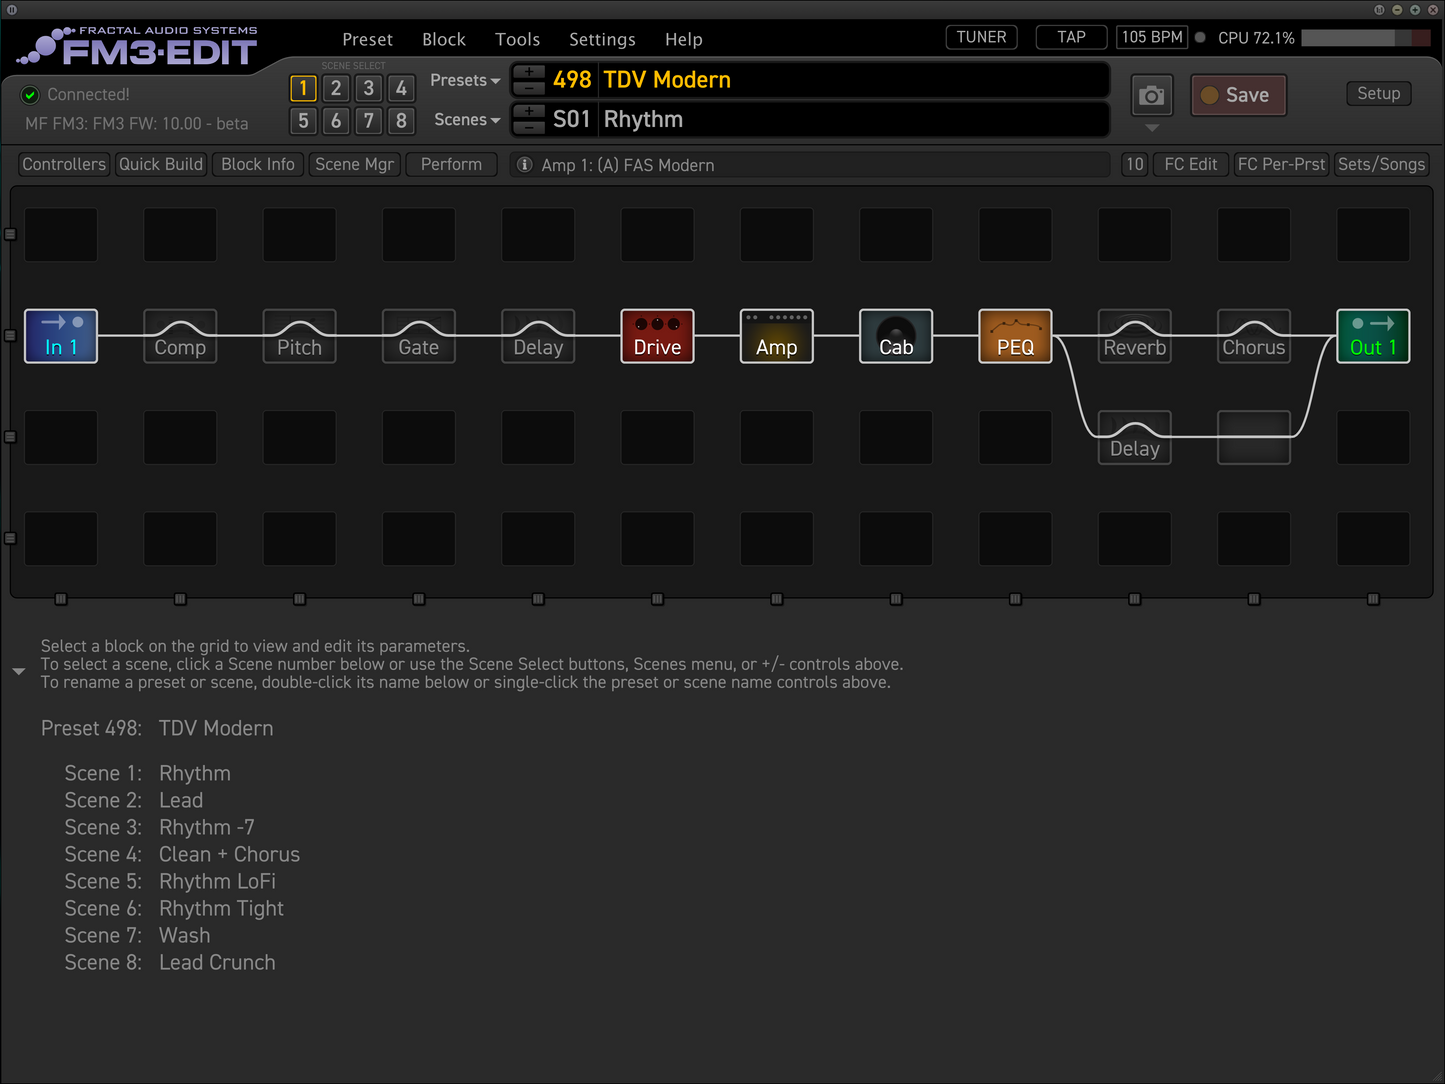This screenshot has width=1445, height=1084.
Task: Select the Out 1 output block
Action: (x=1372, y=336)
